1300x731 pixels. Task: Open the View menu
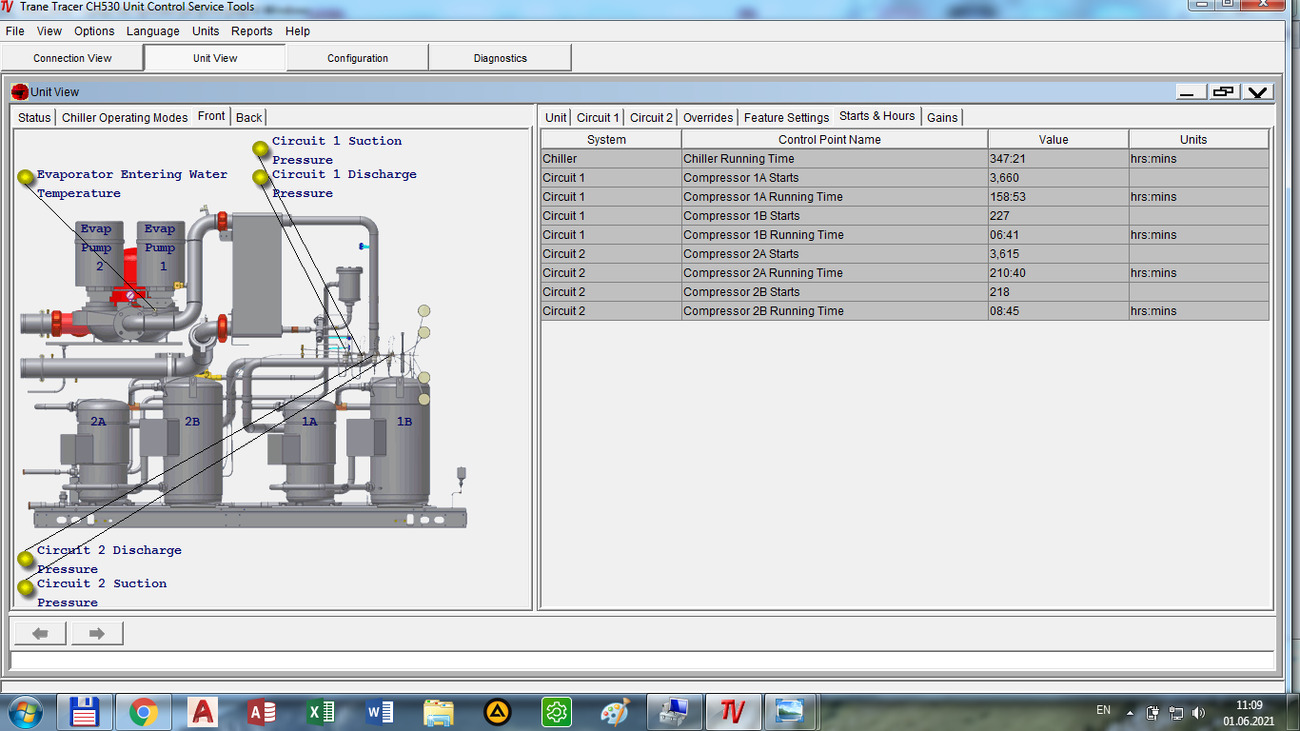[x=49, y=31]
